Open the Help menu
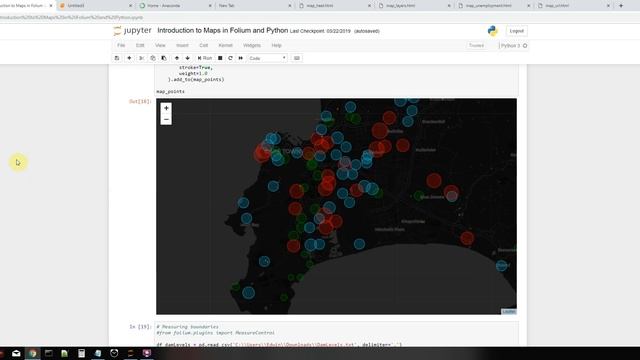The image size is (640, 360). pos(276,45)
